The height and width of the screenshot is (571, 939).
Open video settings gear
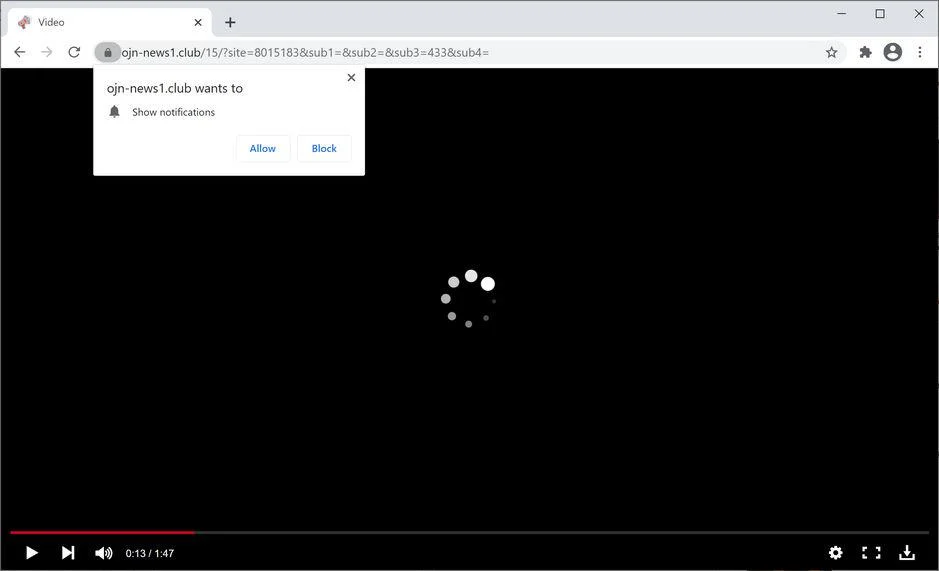835,552
